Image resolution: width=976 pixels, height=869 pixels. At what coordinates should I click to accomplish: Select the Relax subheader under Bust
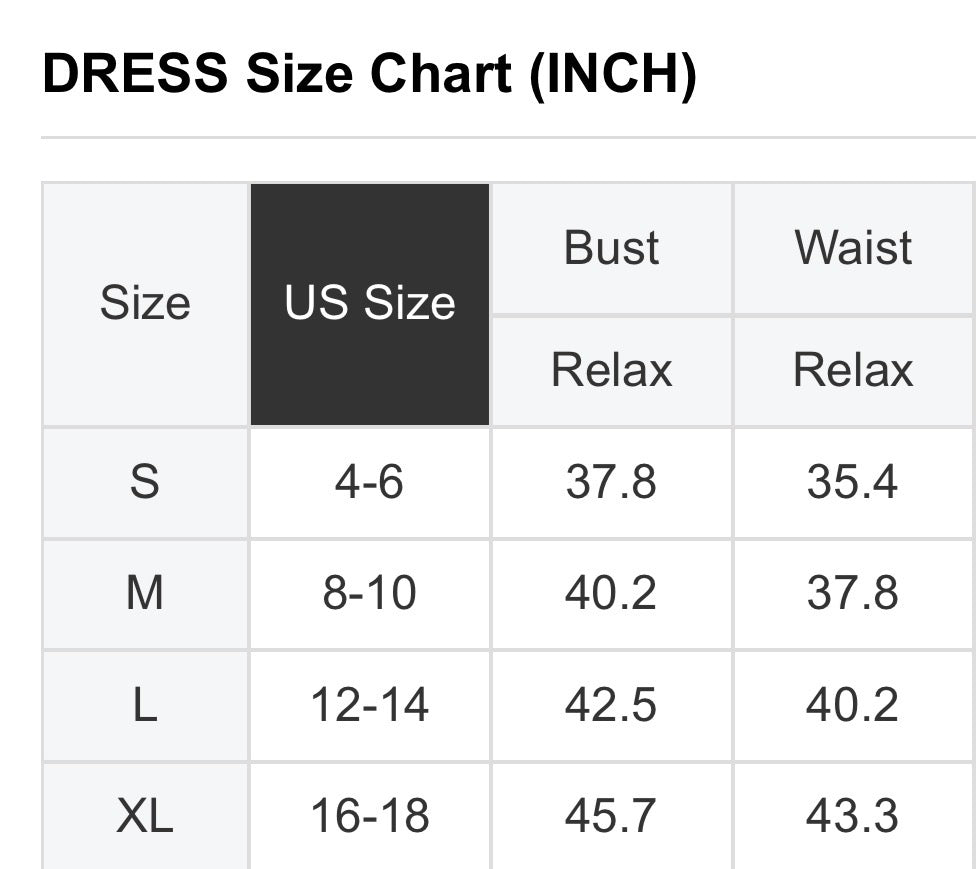tap(611, 370)
